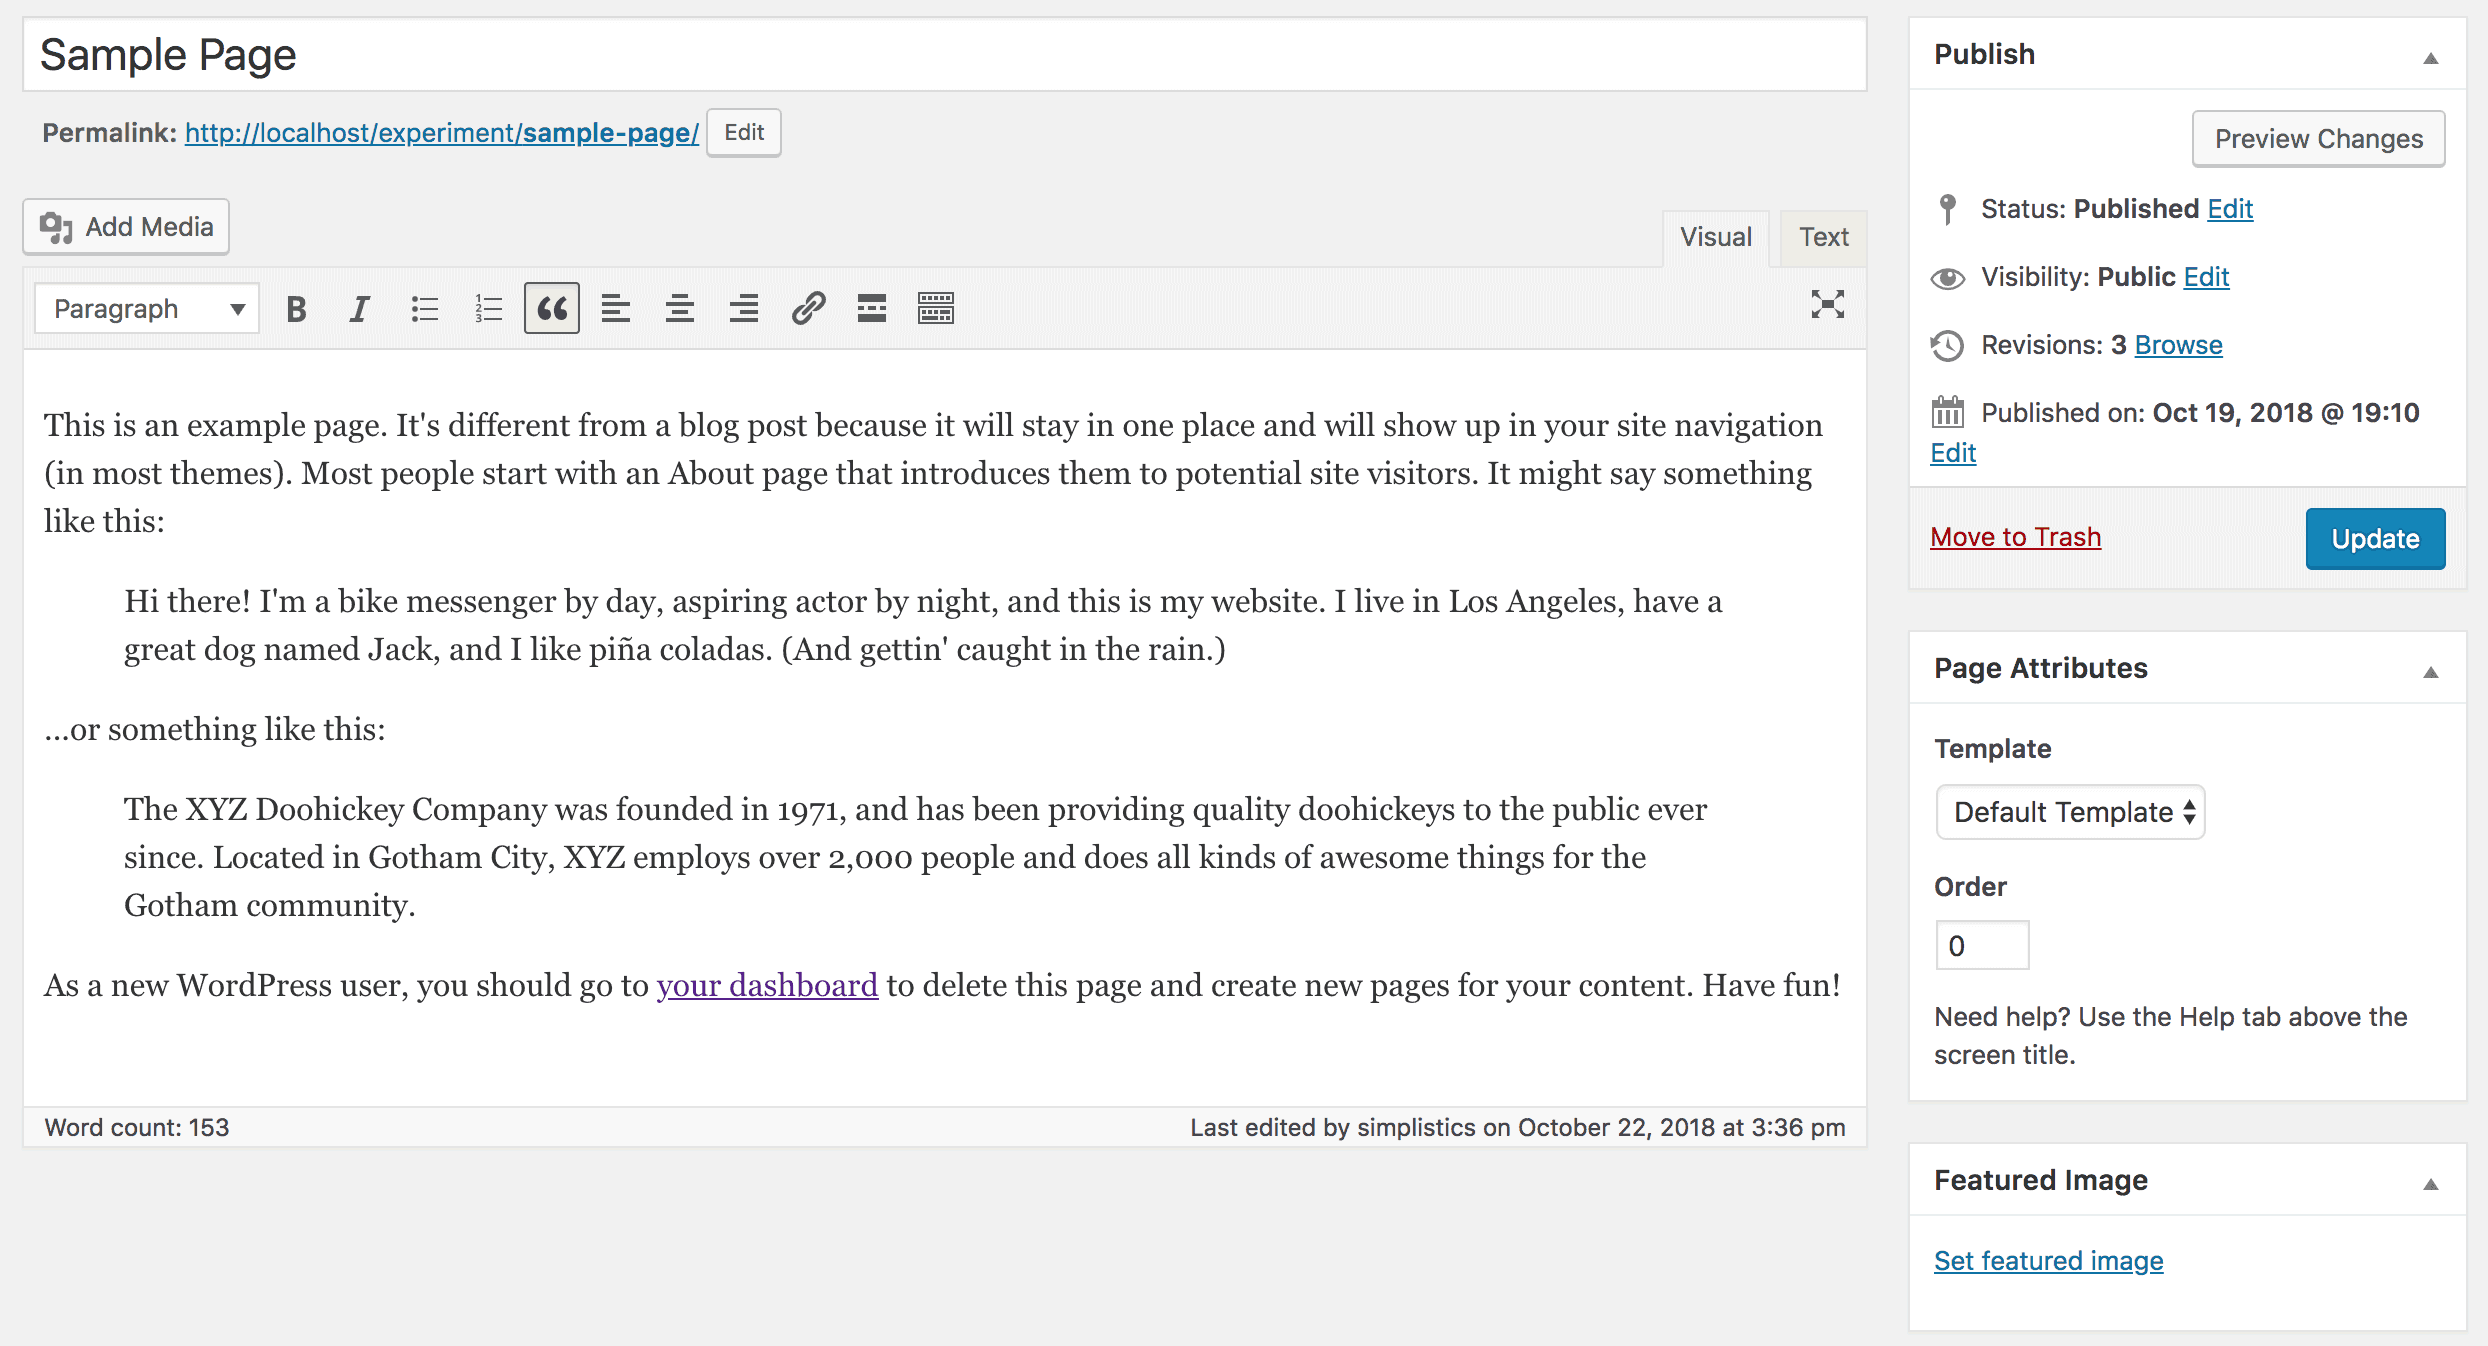Insert a numbered list
The height and width of the screenshot is (1346, 2488).
488,309
